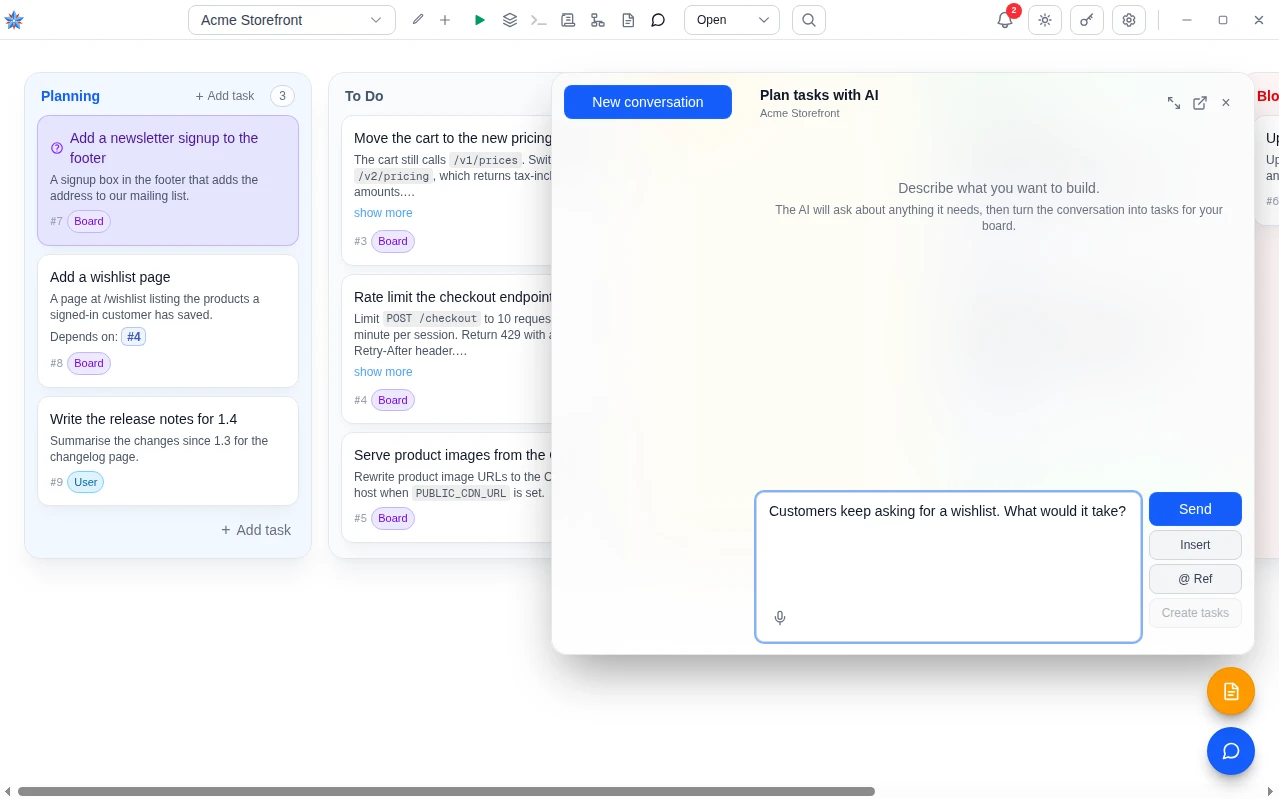Close the Plan tasks with AI panel
Viewport: 1279px width, 799px height.
tap(1226, 103)
